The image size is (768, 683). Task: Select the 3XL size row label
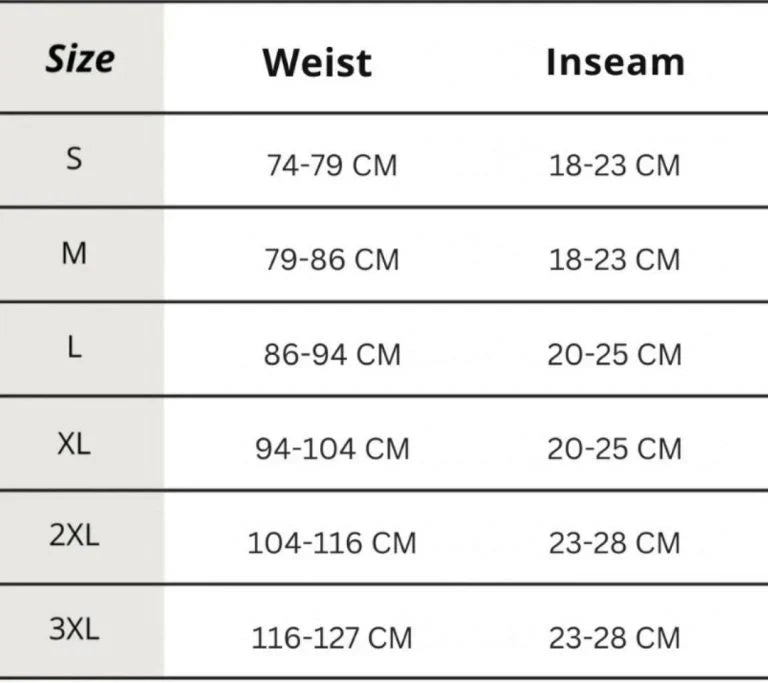(x=74, y=630)
